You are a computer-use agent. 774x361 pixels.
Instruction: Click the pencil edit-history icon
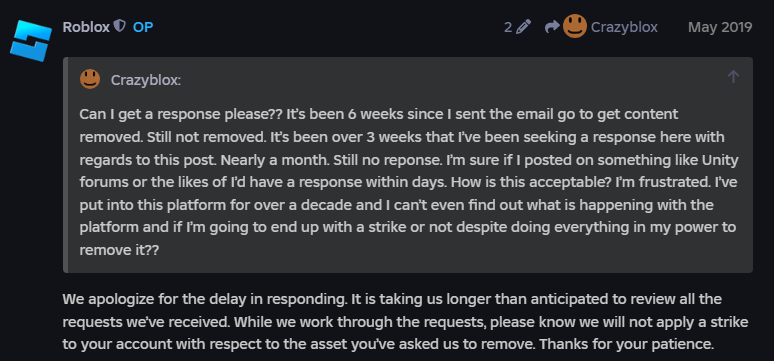(523, 27)
